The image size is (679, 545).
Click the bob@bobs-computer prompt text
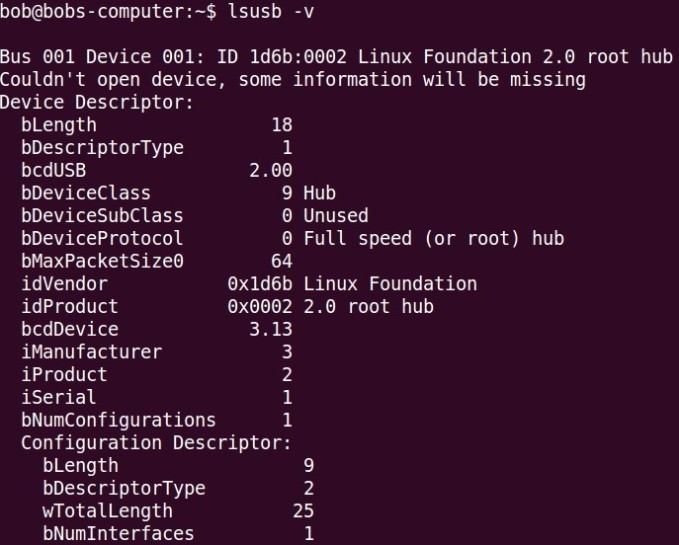[x=108, y=12]
